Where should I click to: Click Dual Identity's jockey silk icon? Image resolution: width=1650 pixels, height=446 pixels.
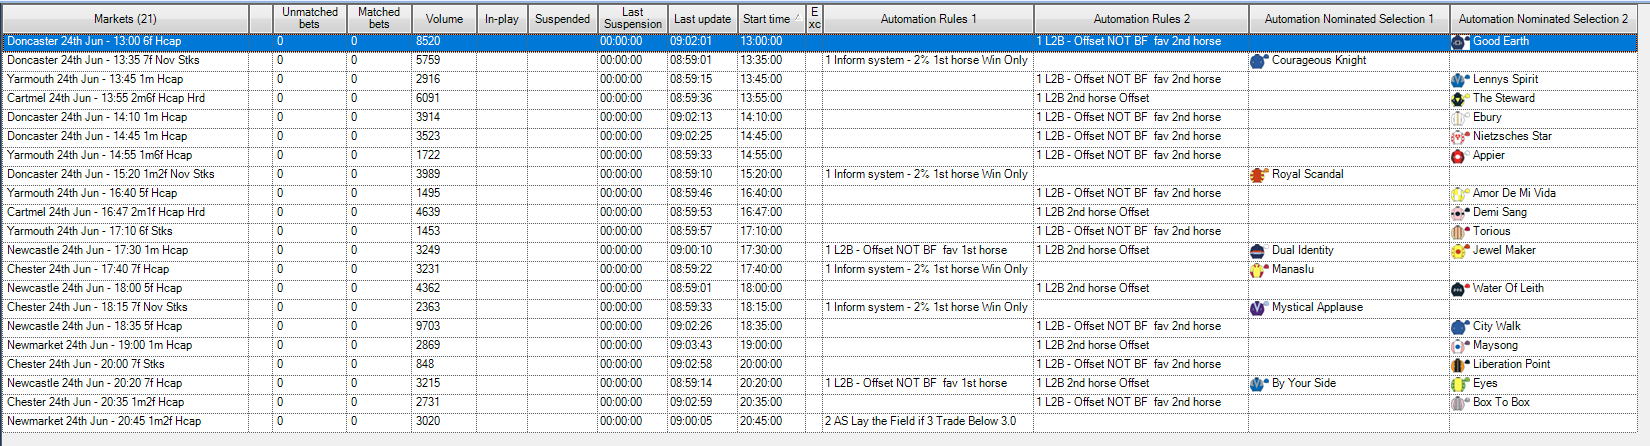[1258, 251]
